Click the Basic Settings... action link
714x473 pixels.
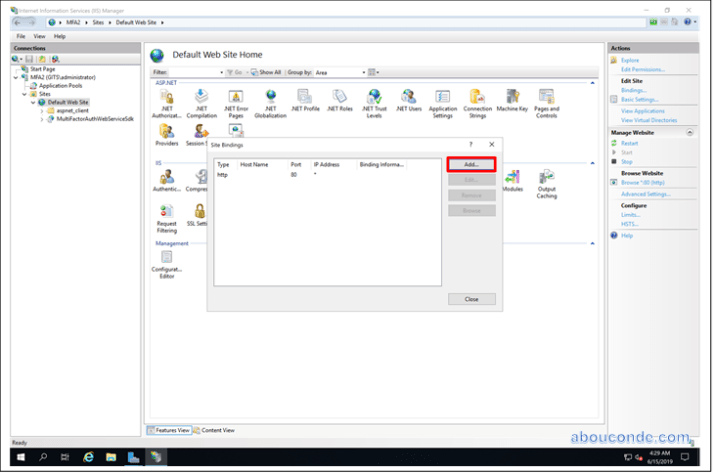640,99
